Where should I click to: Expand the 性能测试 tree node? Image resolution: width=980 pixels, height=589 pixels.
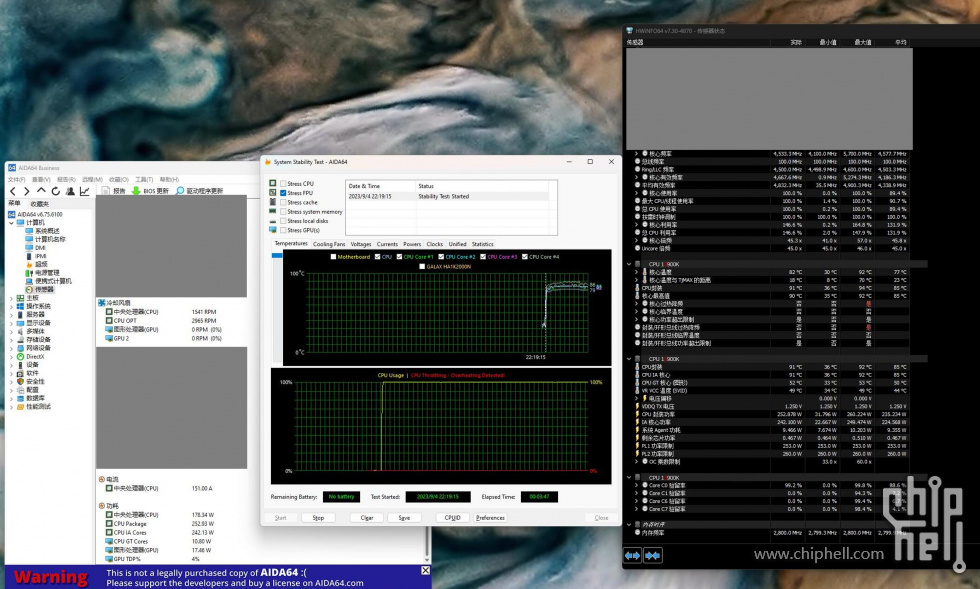point(11,406)
